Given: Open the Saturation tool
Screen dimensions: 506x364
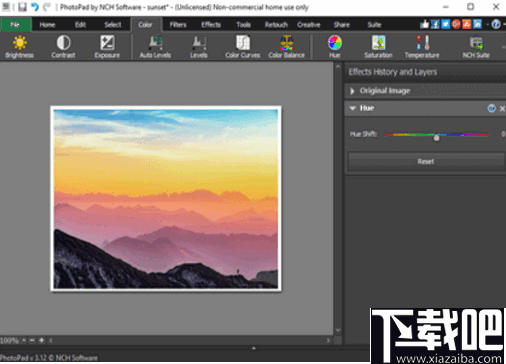Looking at the screenshot, I should point(378,47).
